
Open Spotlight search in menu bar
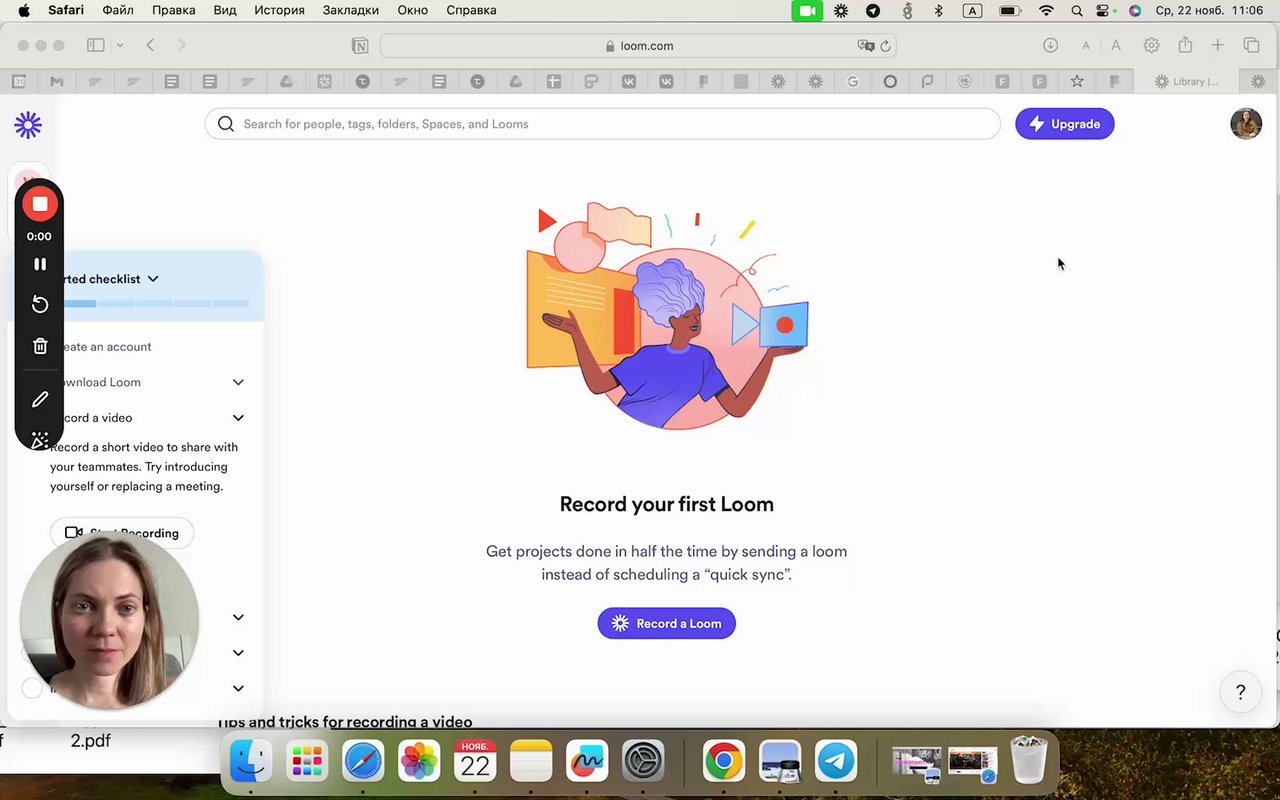click(1077, 10)
